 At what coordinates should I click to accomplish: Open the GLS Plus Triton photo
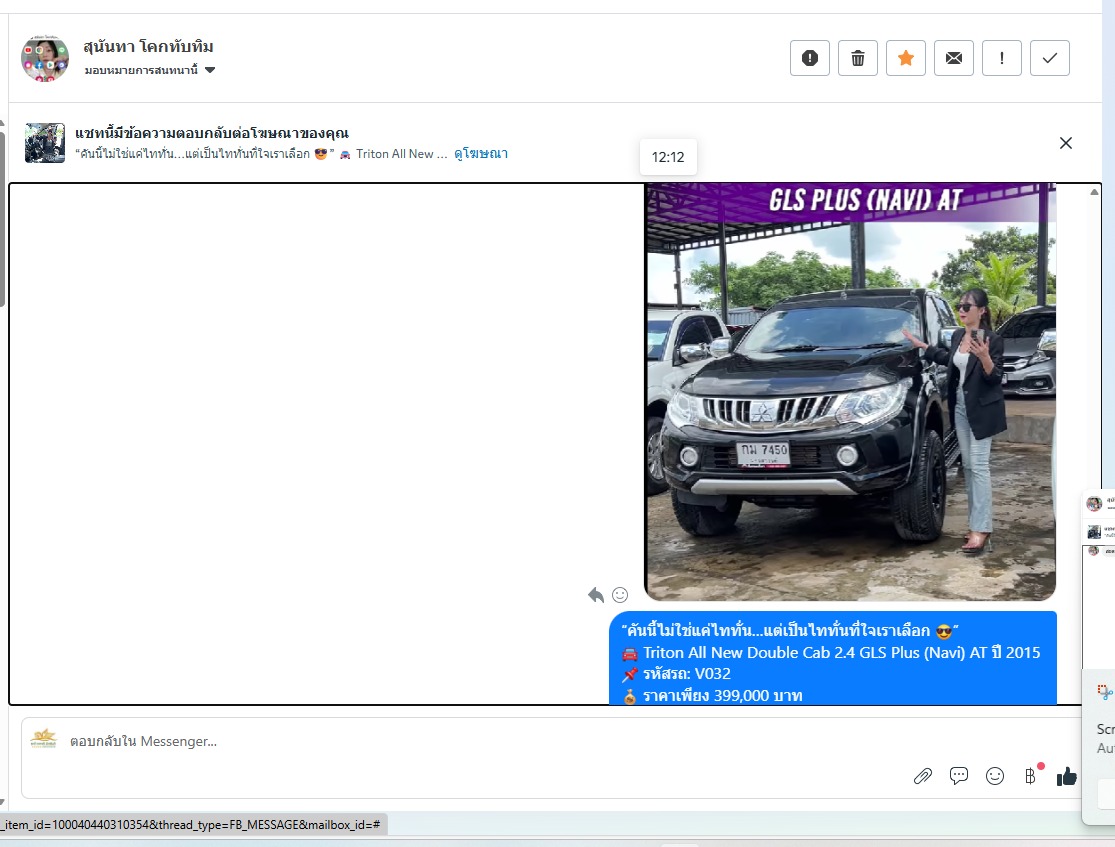(850, 392)
